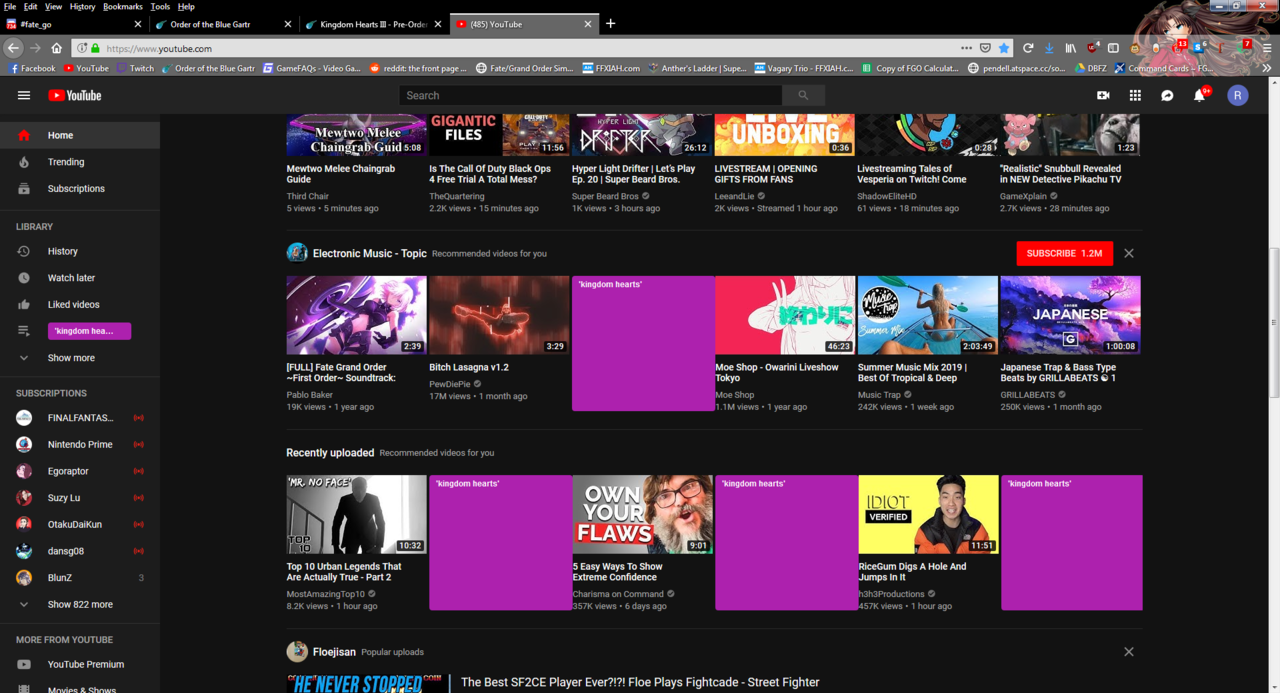1280x693 pixels.
Task: Dismiss the Electronic Music topic section
Action: [x=1129, y=253]
